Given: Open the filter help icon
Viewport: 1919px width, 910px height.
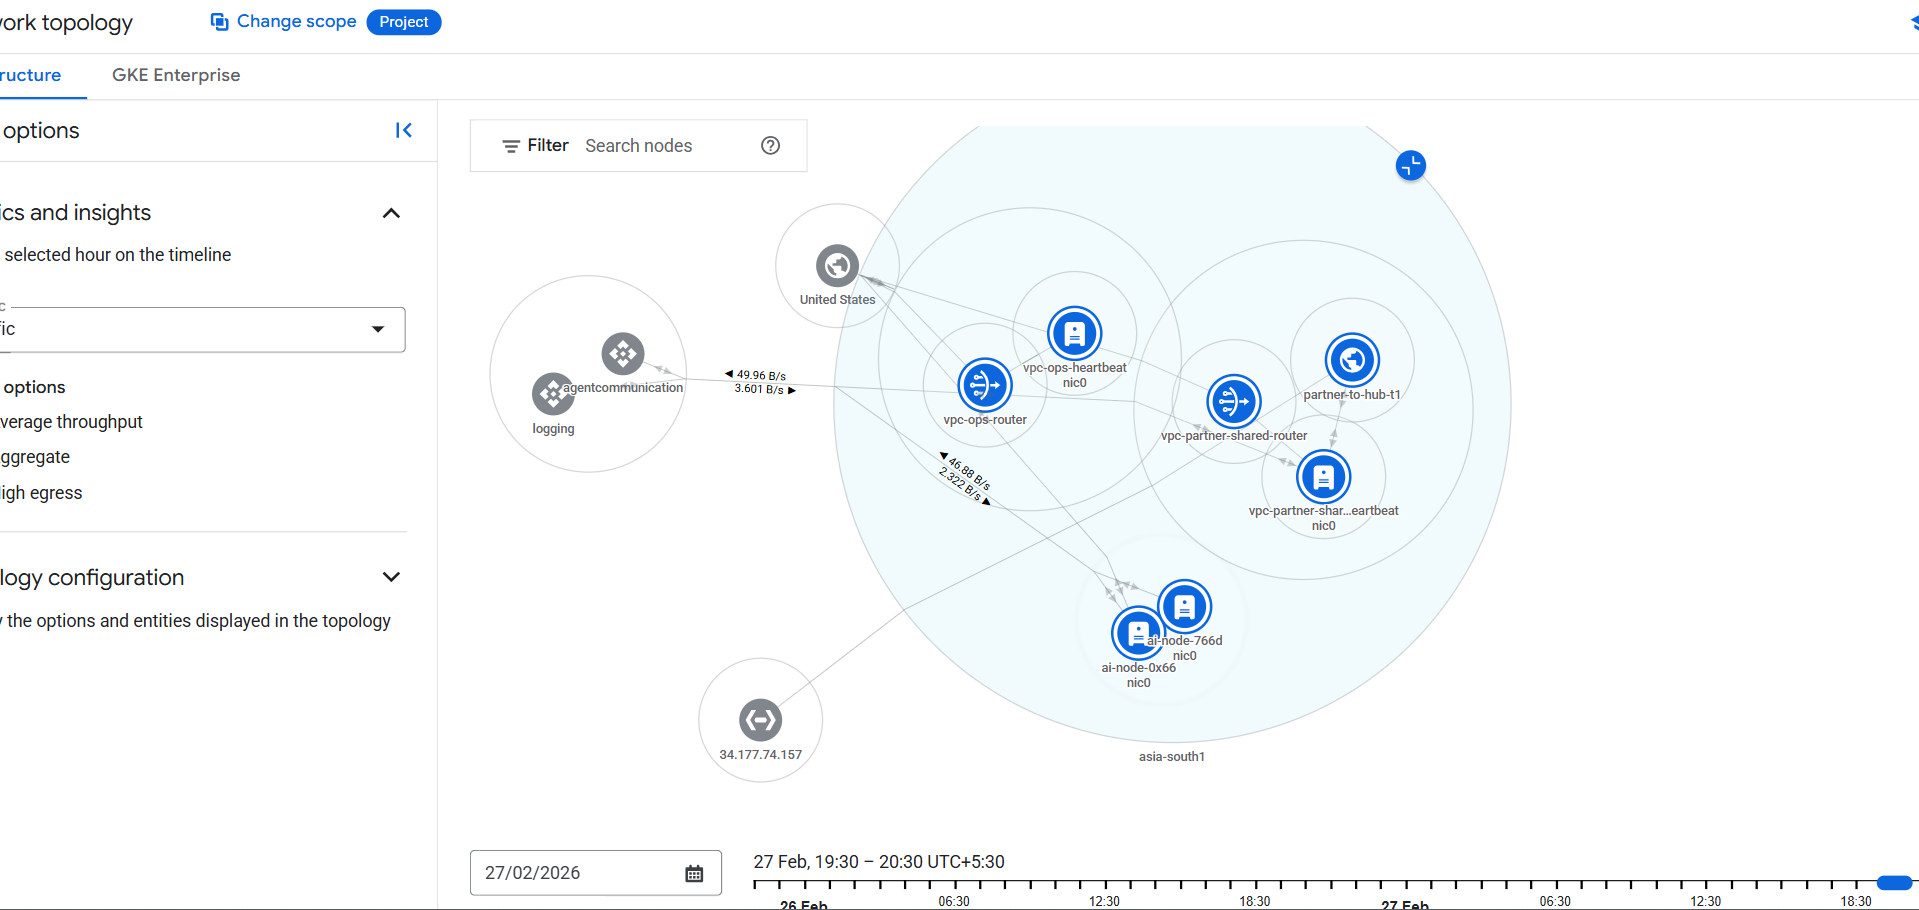Looking at the screenshot, I should click(x=770, y=146).
